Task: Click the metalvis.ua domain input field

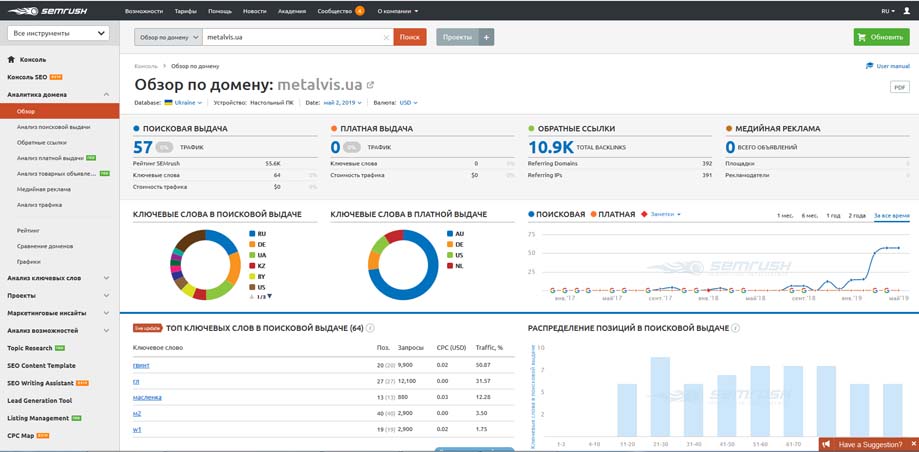Action: click(293, 37)
